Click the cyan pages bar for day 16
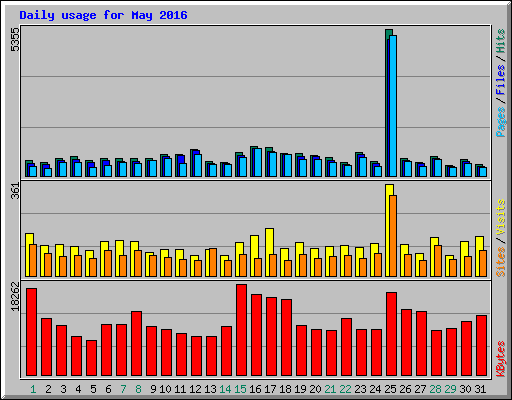Screen dimensions: 512x400 (258, 163)
